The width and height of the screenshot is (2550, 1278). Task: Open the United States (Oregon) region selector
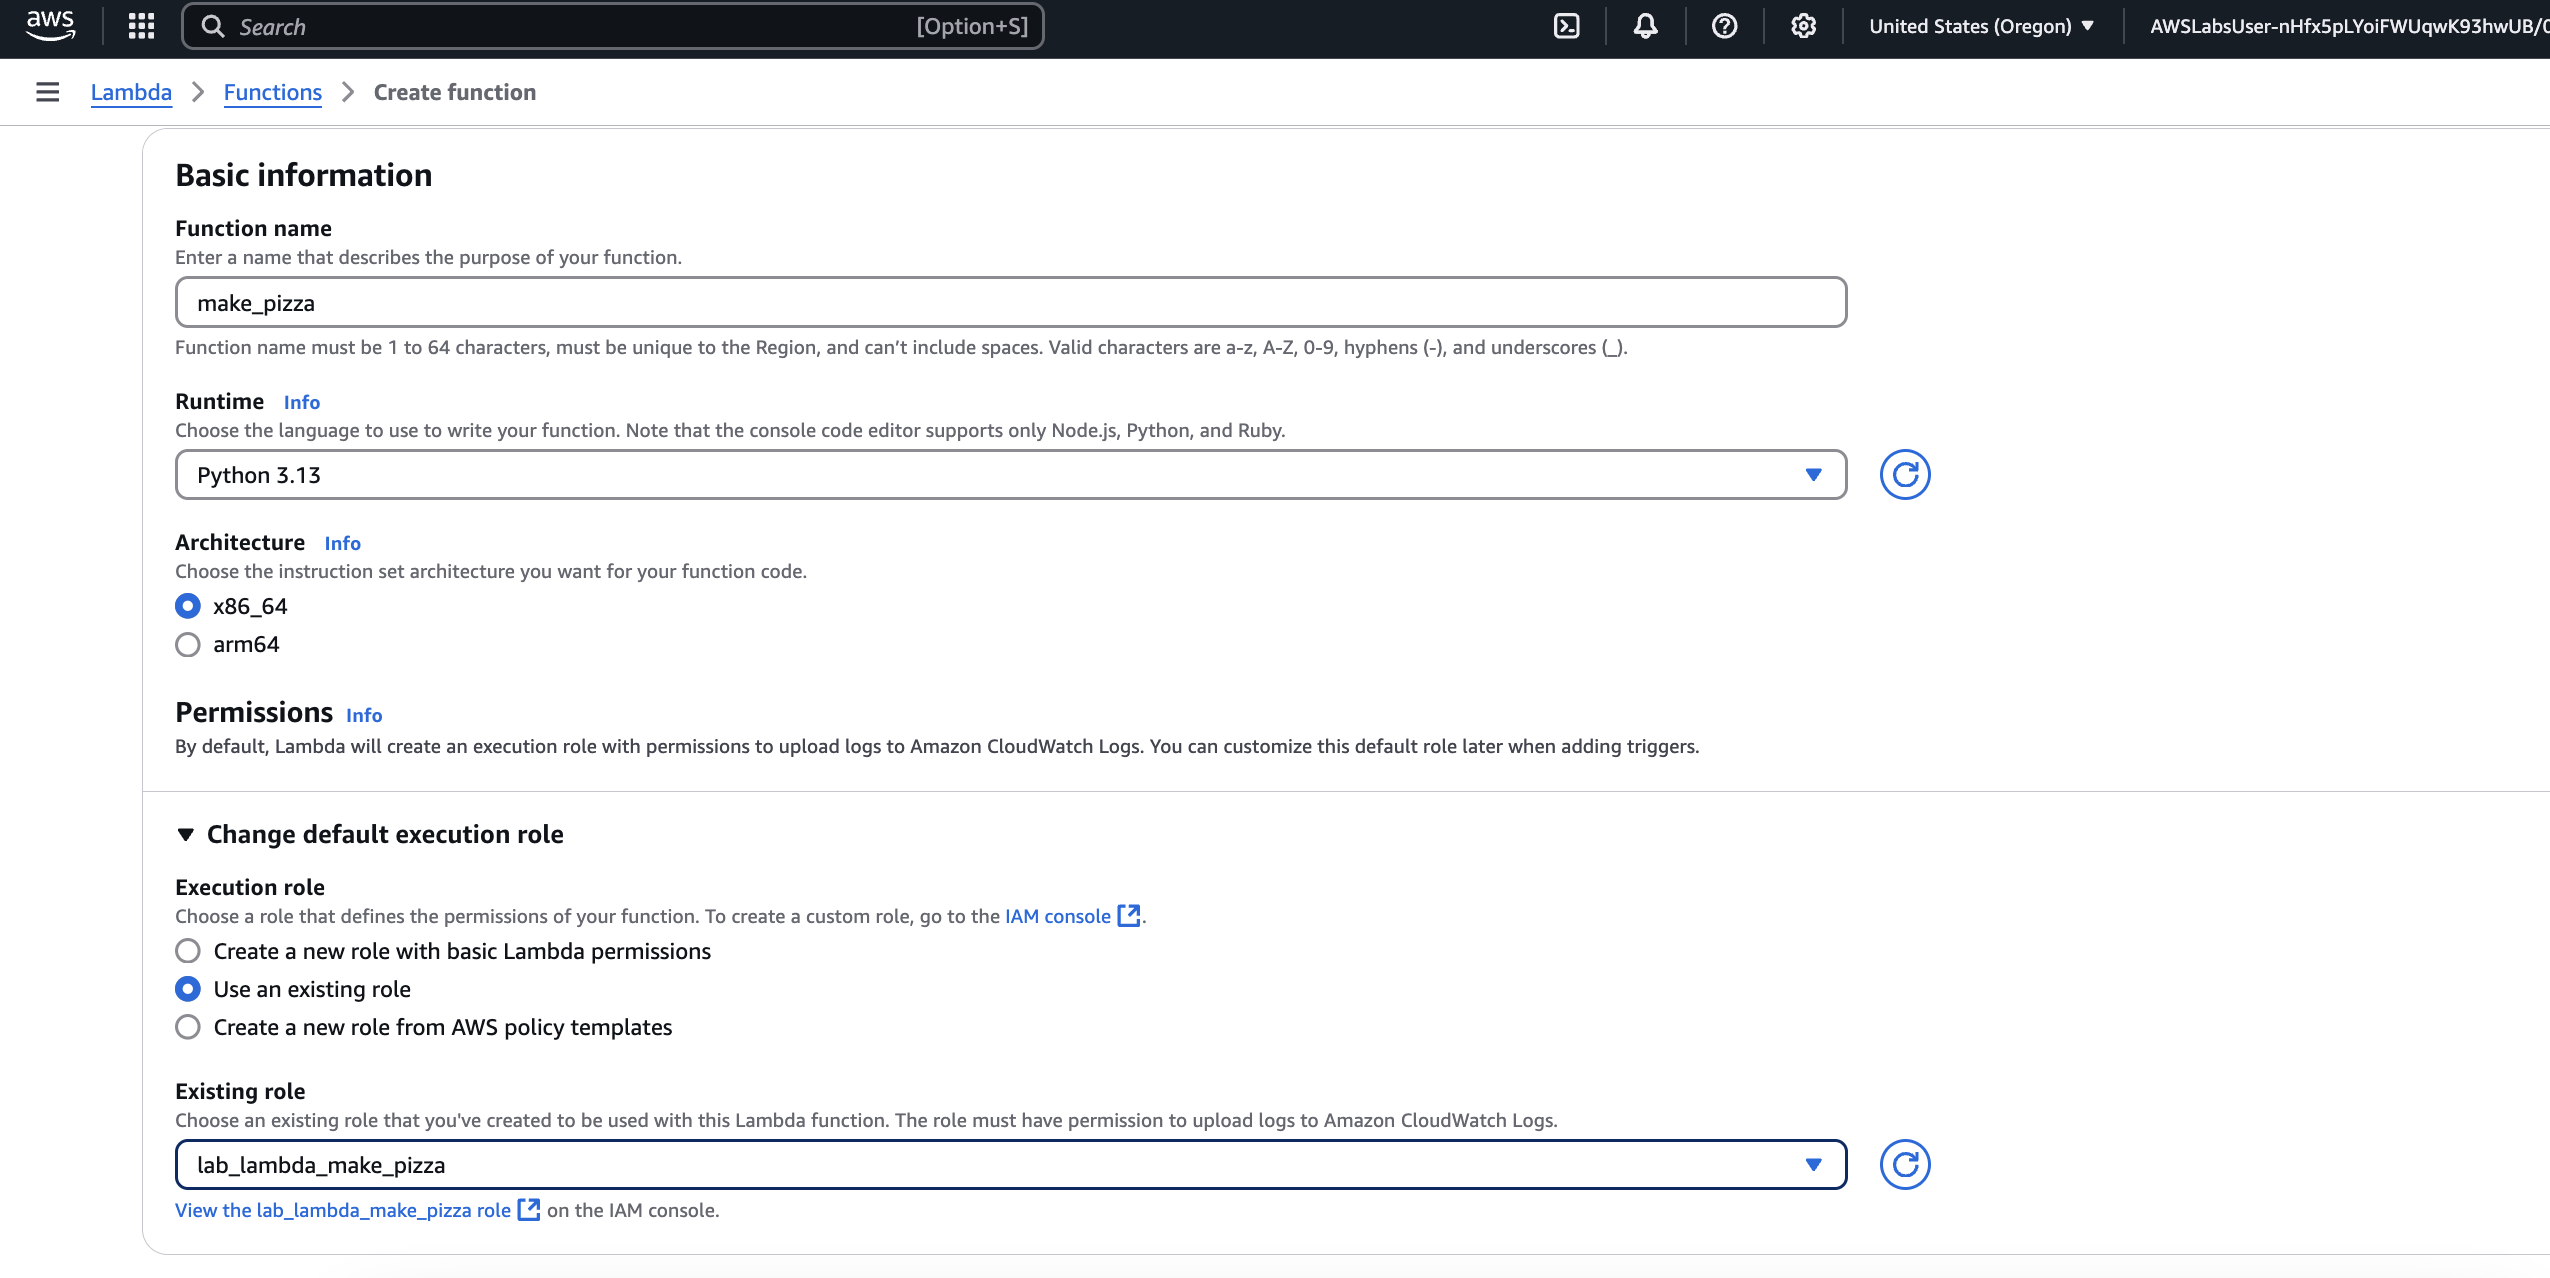click(1981, 26)
